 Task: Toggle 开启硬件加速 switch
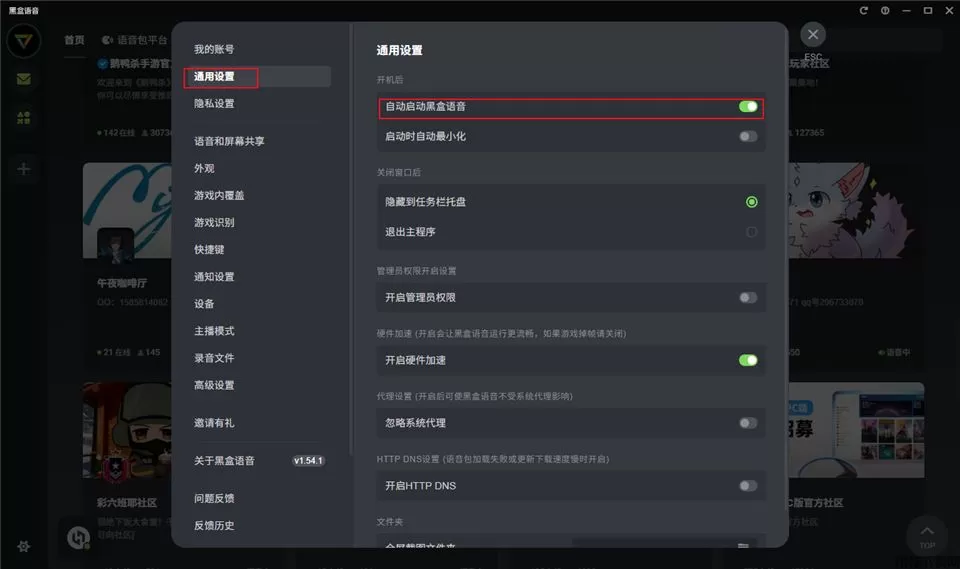tap(748, 360)
